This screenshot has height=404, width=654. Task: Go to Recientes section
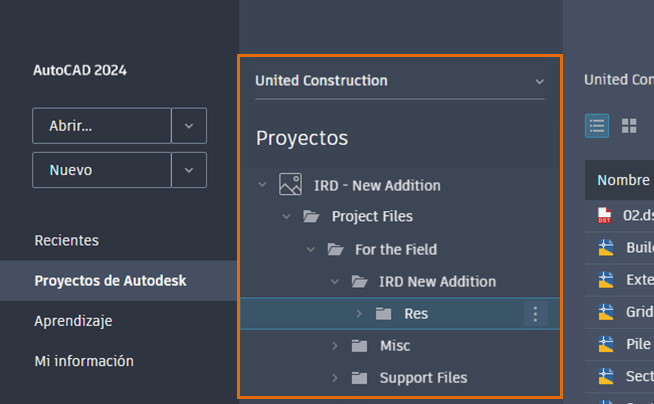point(66,241)
